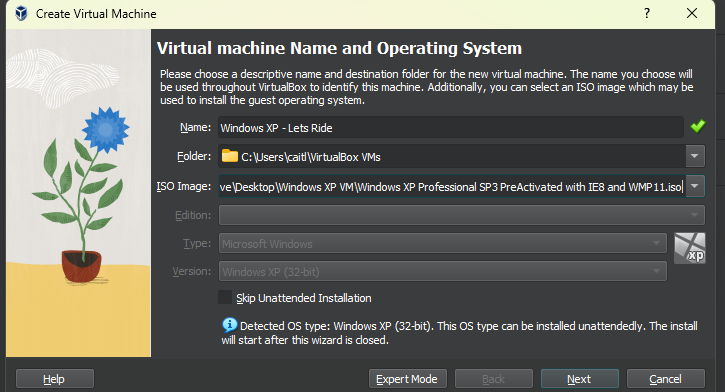Screen dimensions: 725x392
Task: Click the "ISO Image:" label
Action: point(184,186)
